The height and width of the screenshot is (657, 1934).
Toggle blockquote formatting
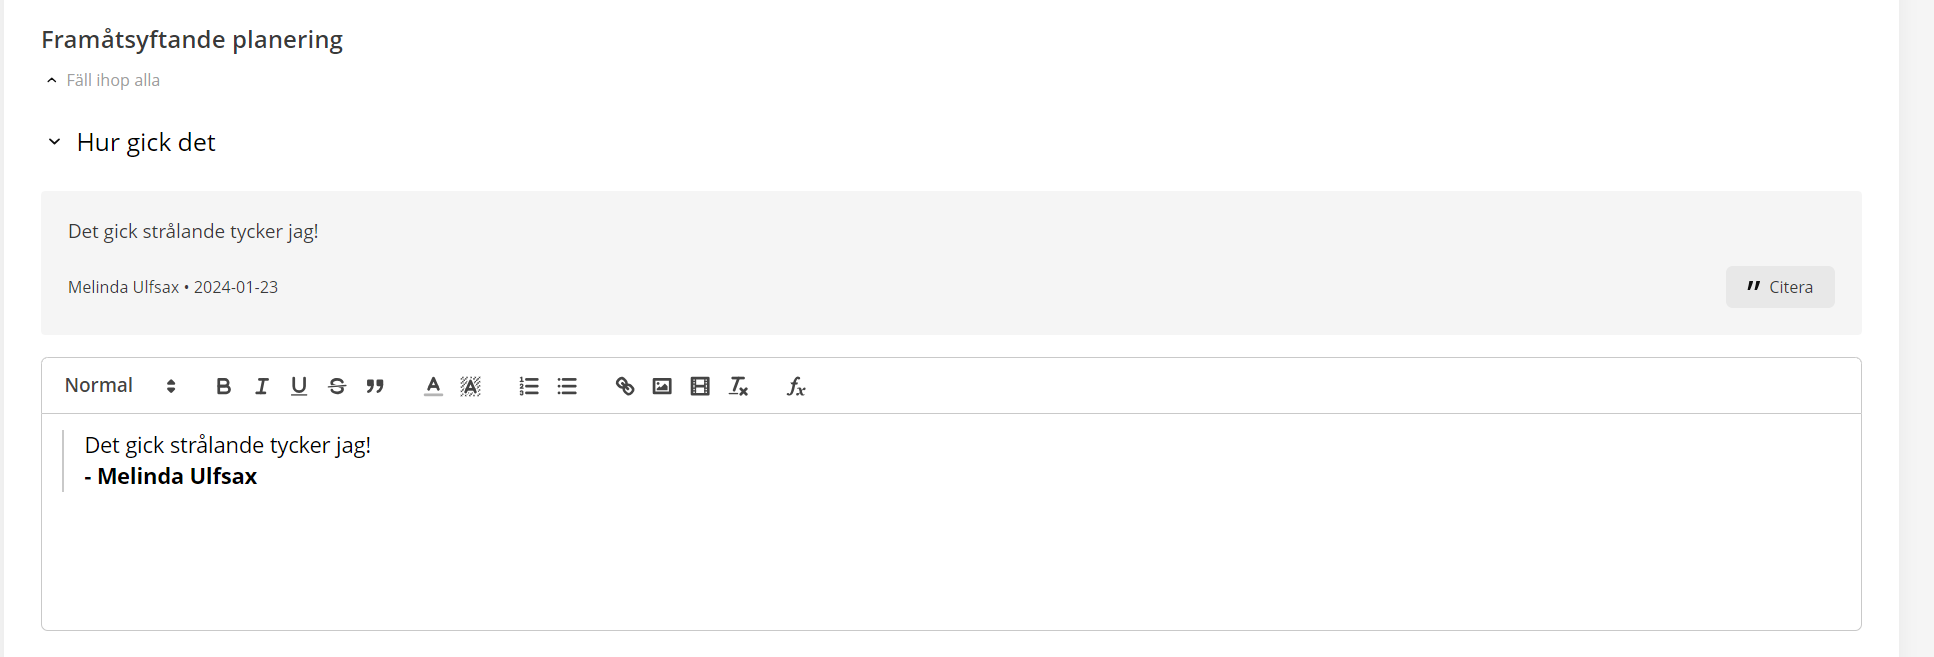(375, 386)
